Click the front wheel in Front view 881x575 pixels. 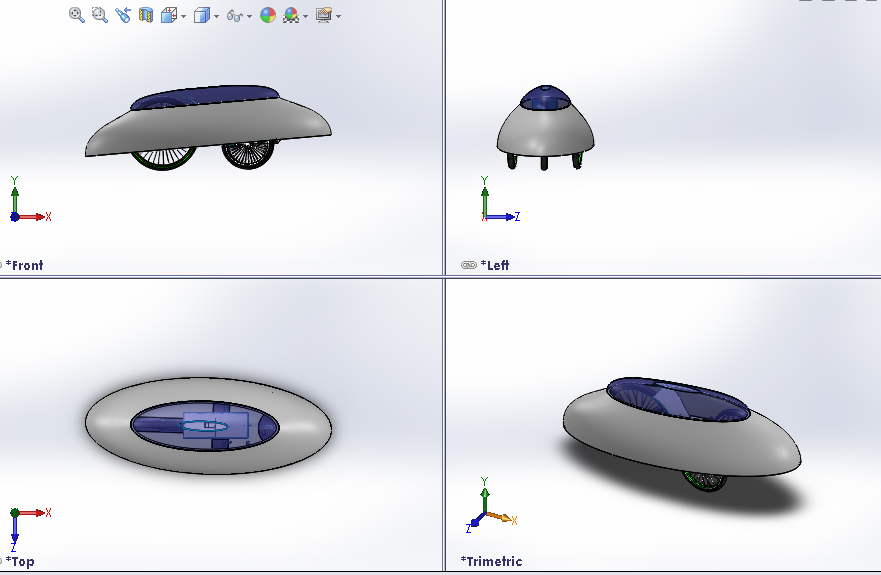248,154
